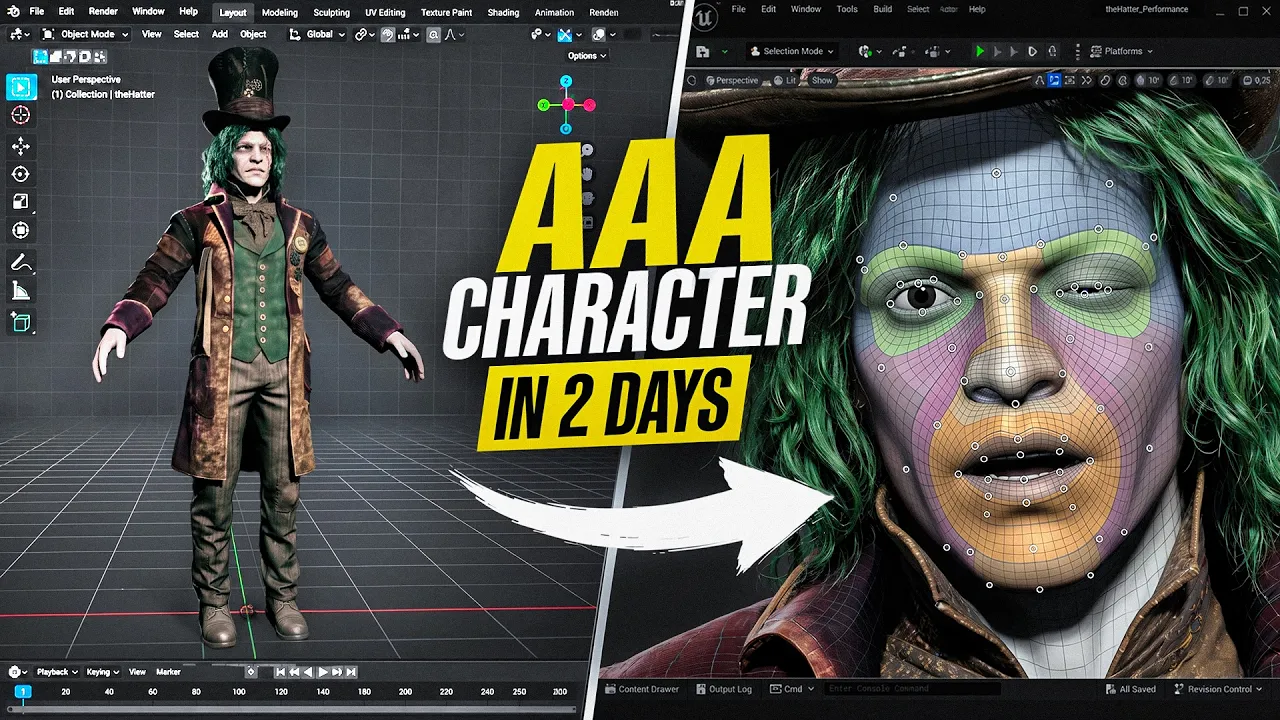Open Unreal Tools menu
This screenshot has width=1280, height=720.
point(847,9)
